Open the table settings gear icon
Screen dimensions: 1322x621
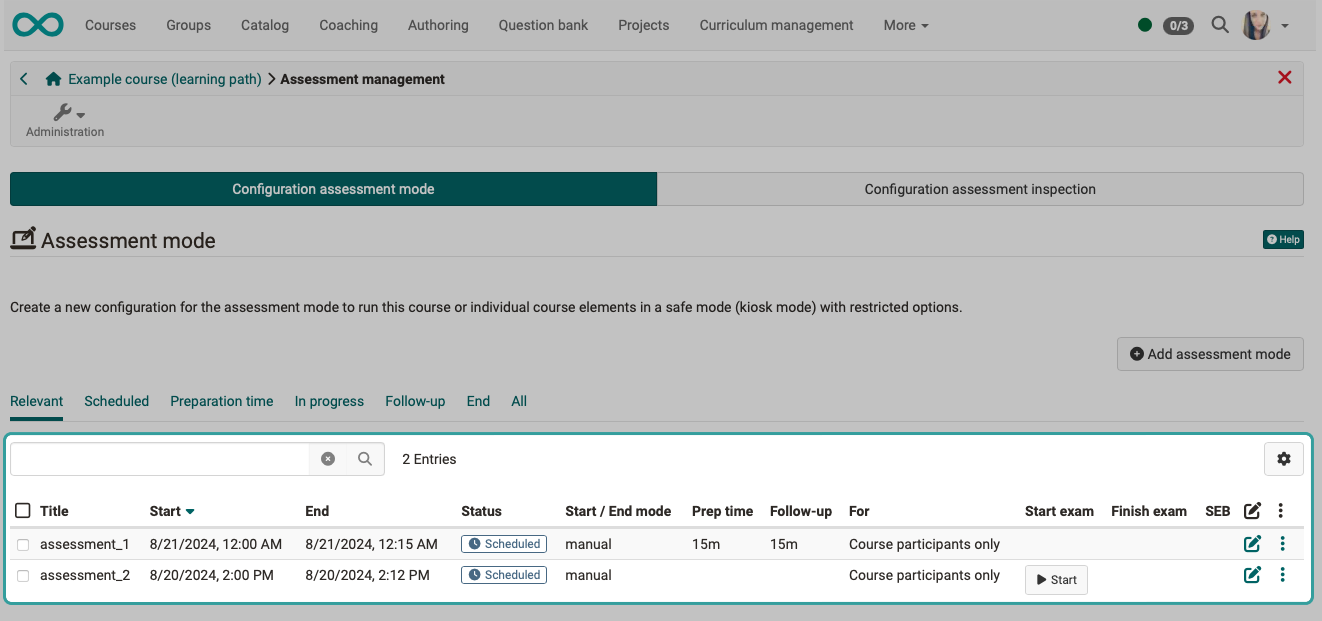[1283, 458]
